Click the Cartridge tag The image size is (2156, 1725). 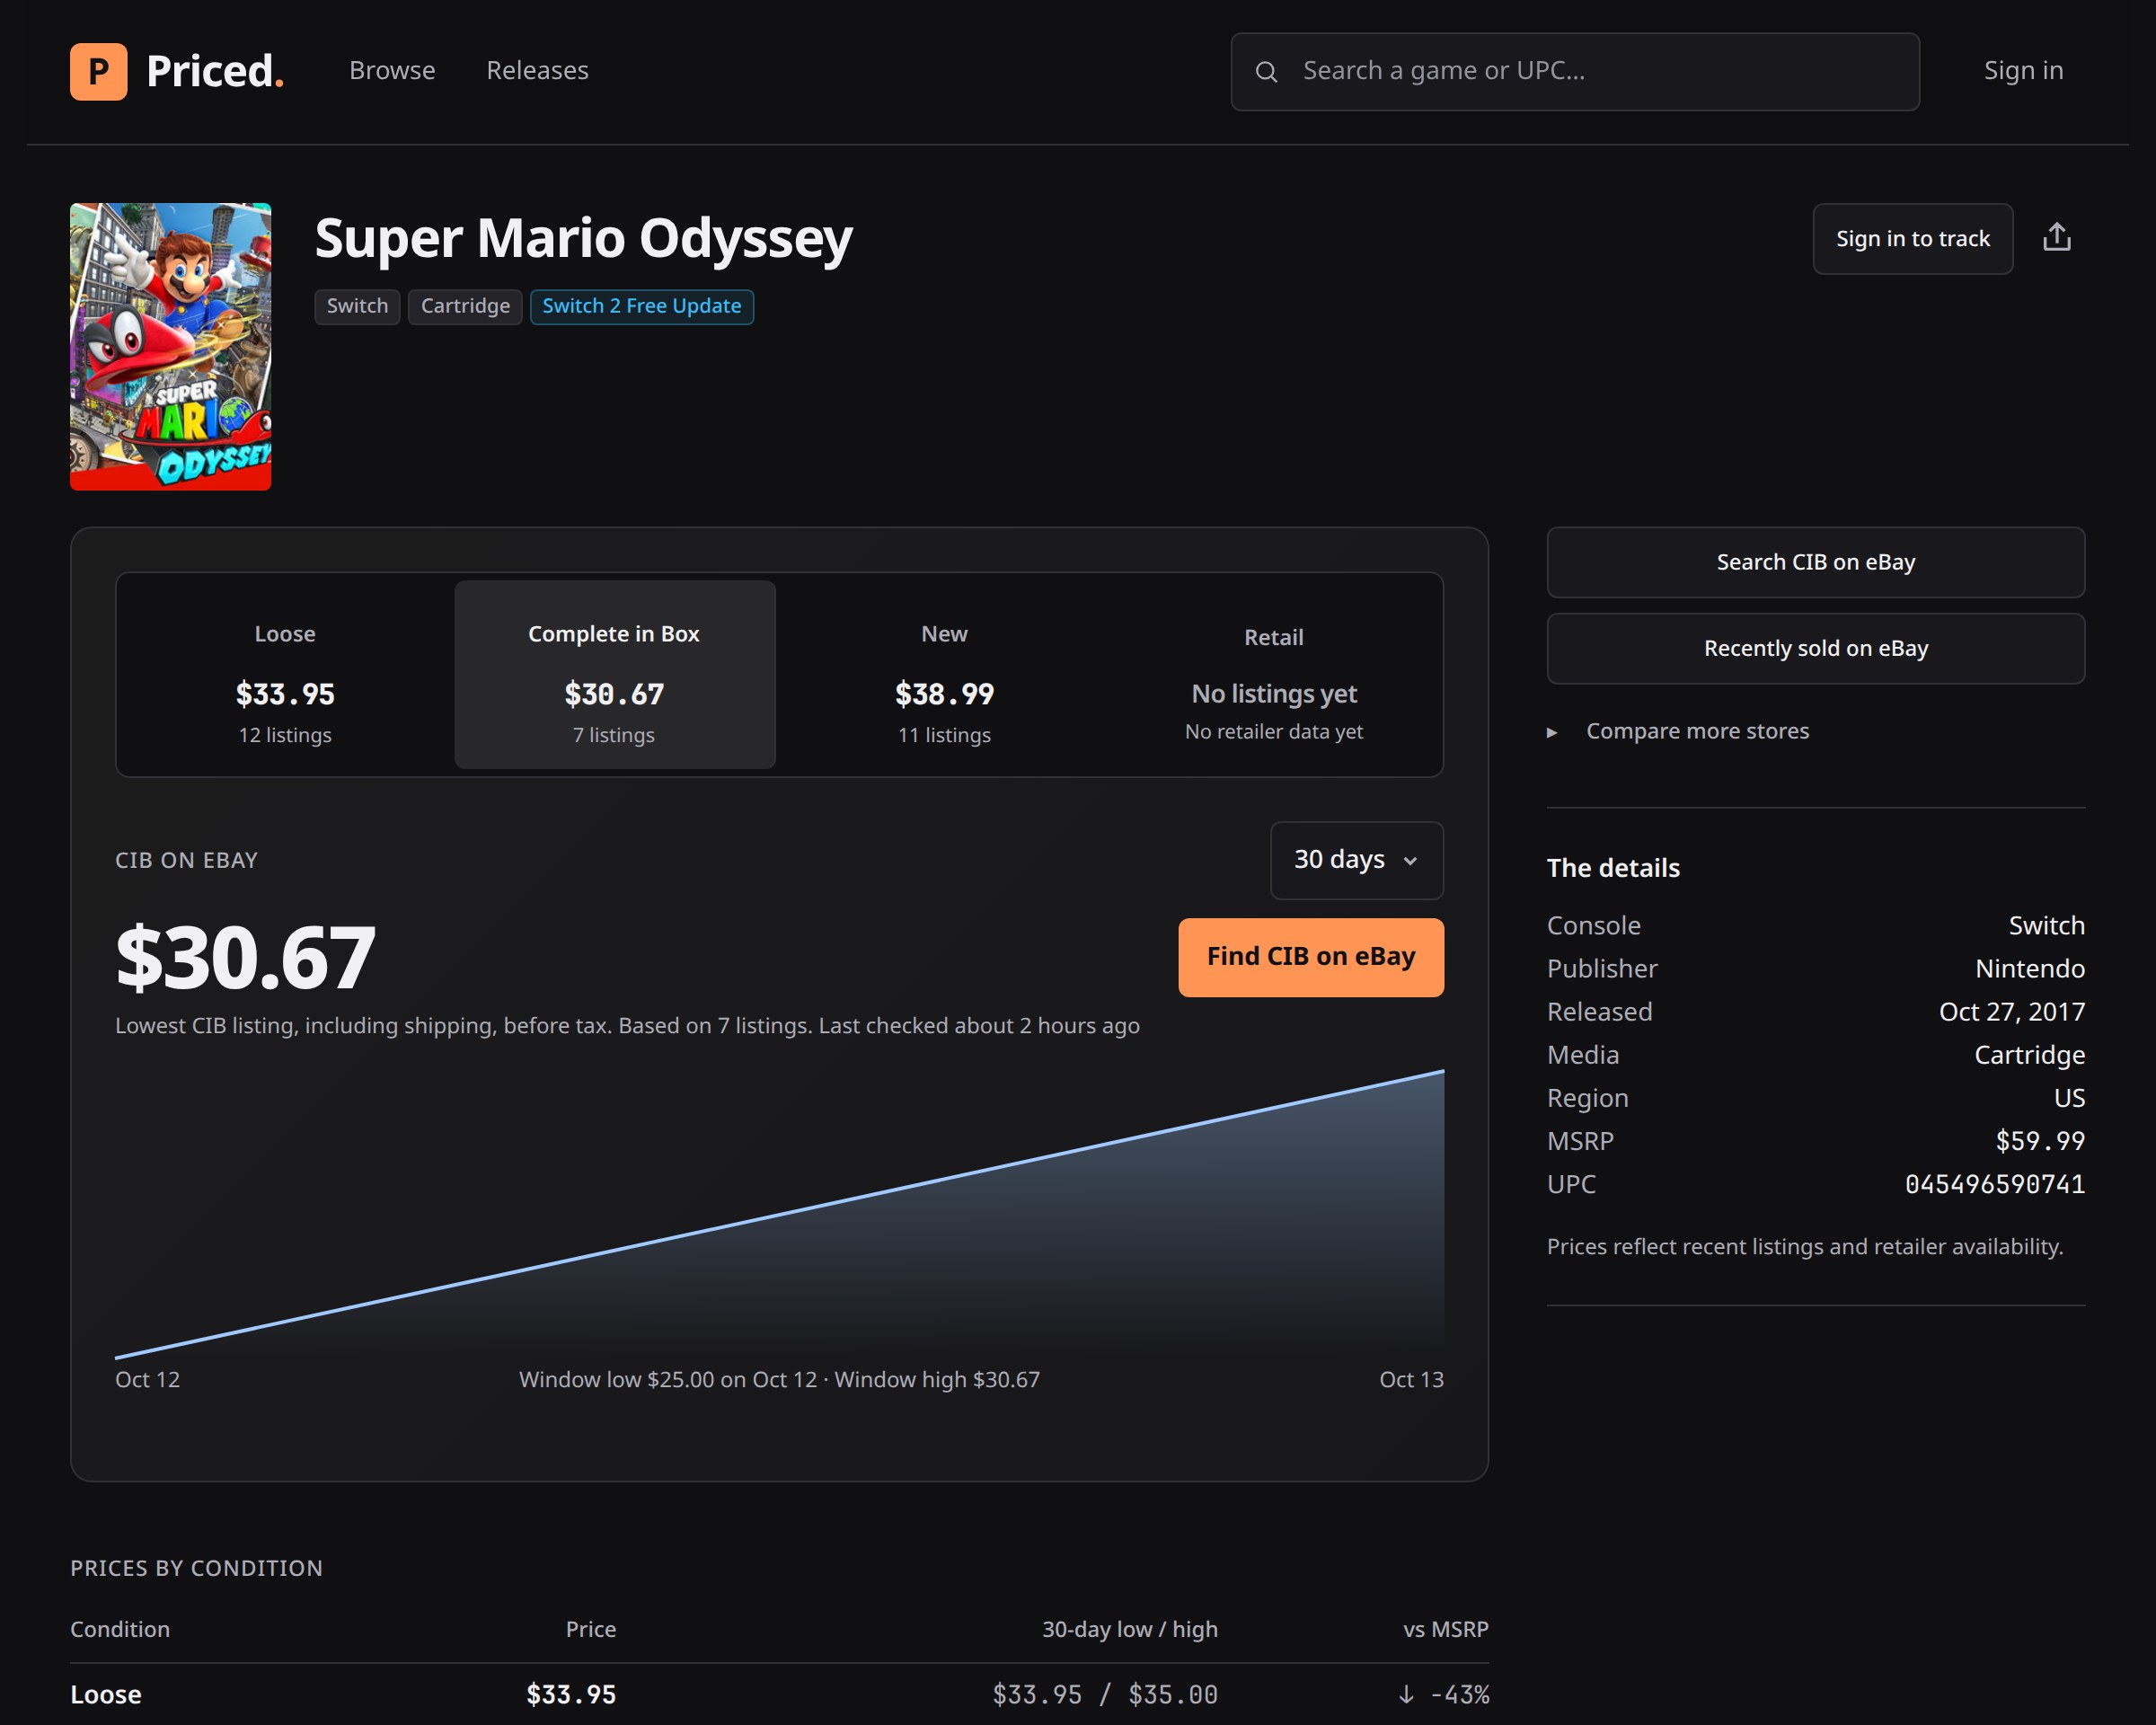point(465,307)
